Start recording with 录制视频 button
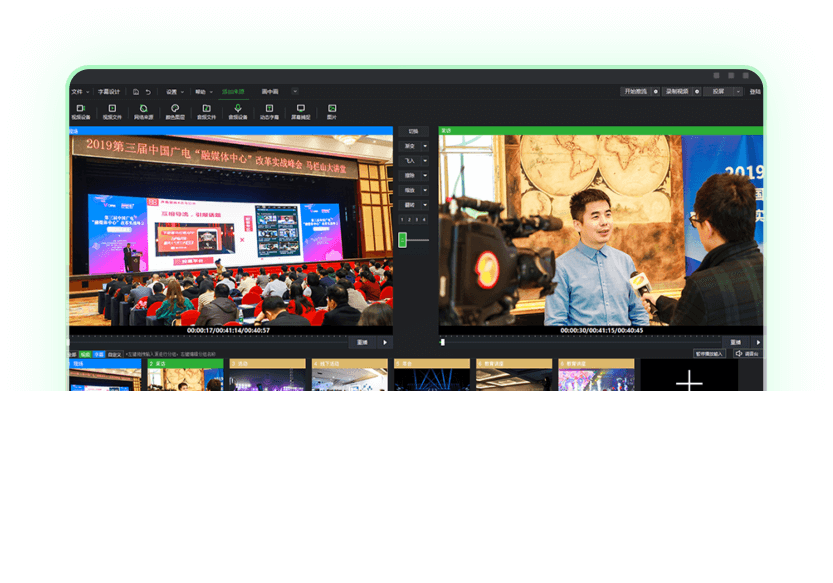833x583 pixels. pos(677,91)
